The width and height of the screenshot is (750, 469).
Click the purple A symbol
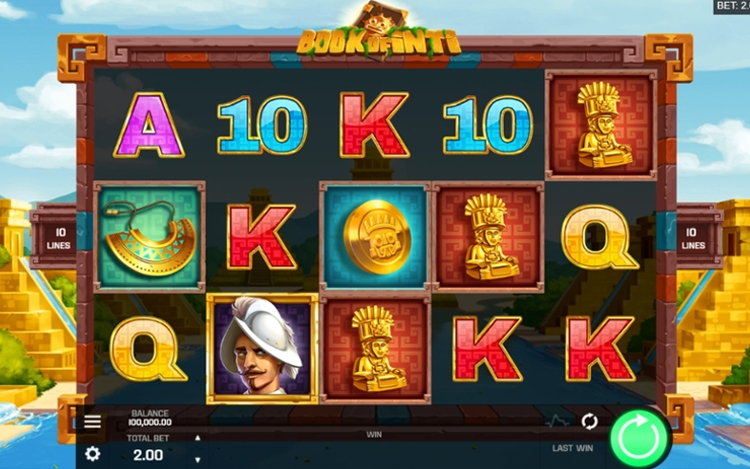point(149,125)
